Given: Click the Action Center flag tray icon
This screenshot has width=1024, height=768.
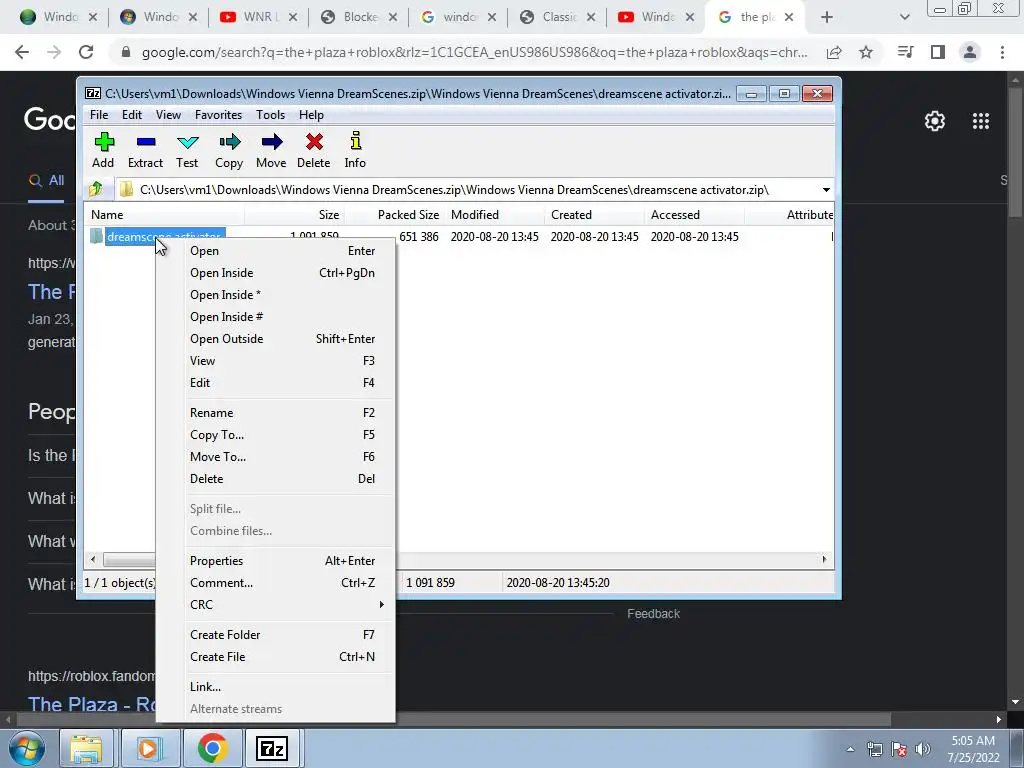Looking at the screenshot, I should point(899,749).
